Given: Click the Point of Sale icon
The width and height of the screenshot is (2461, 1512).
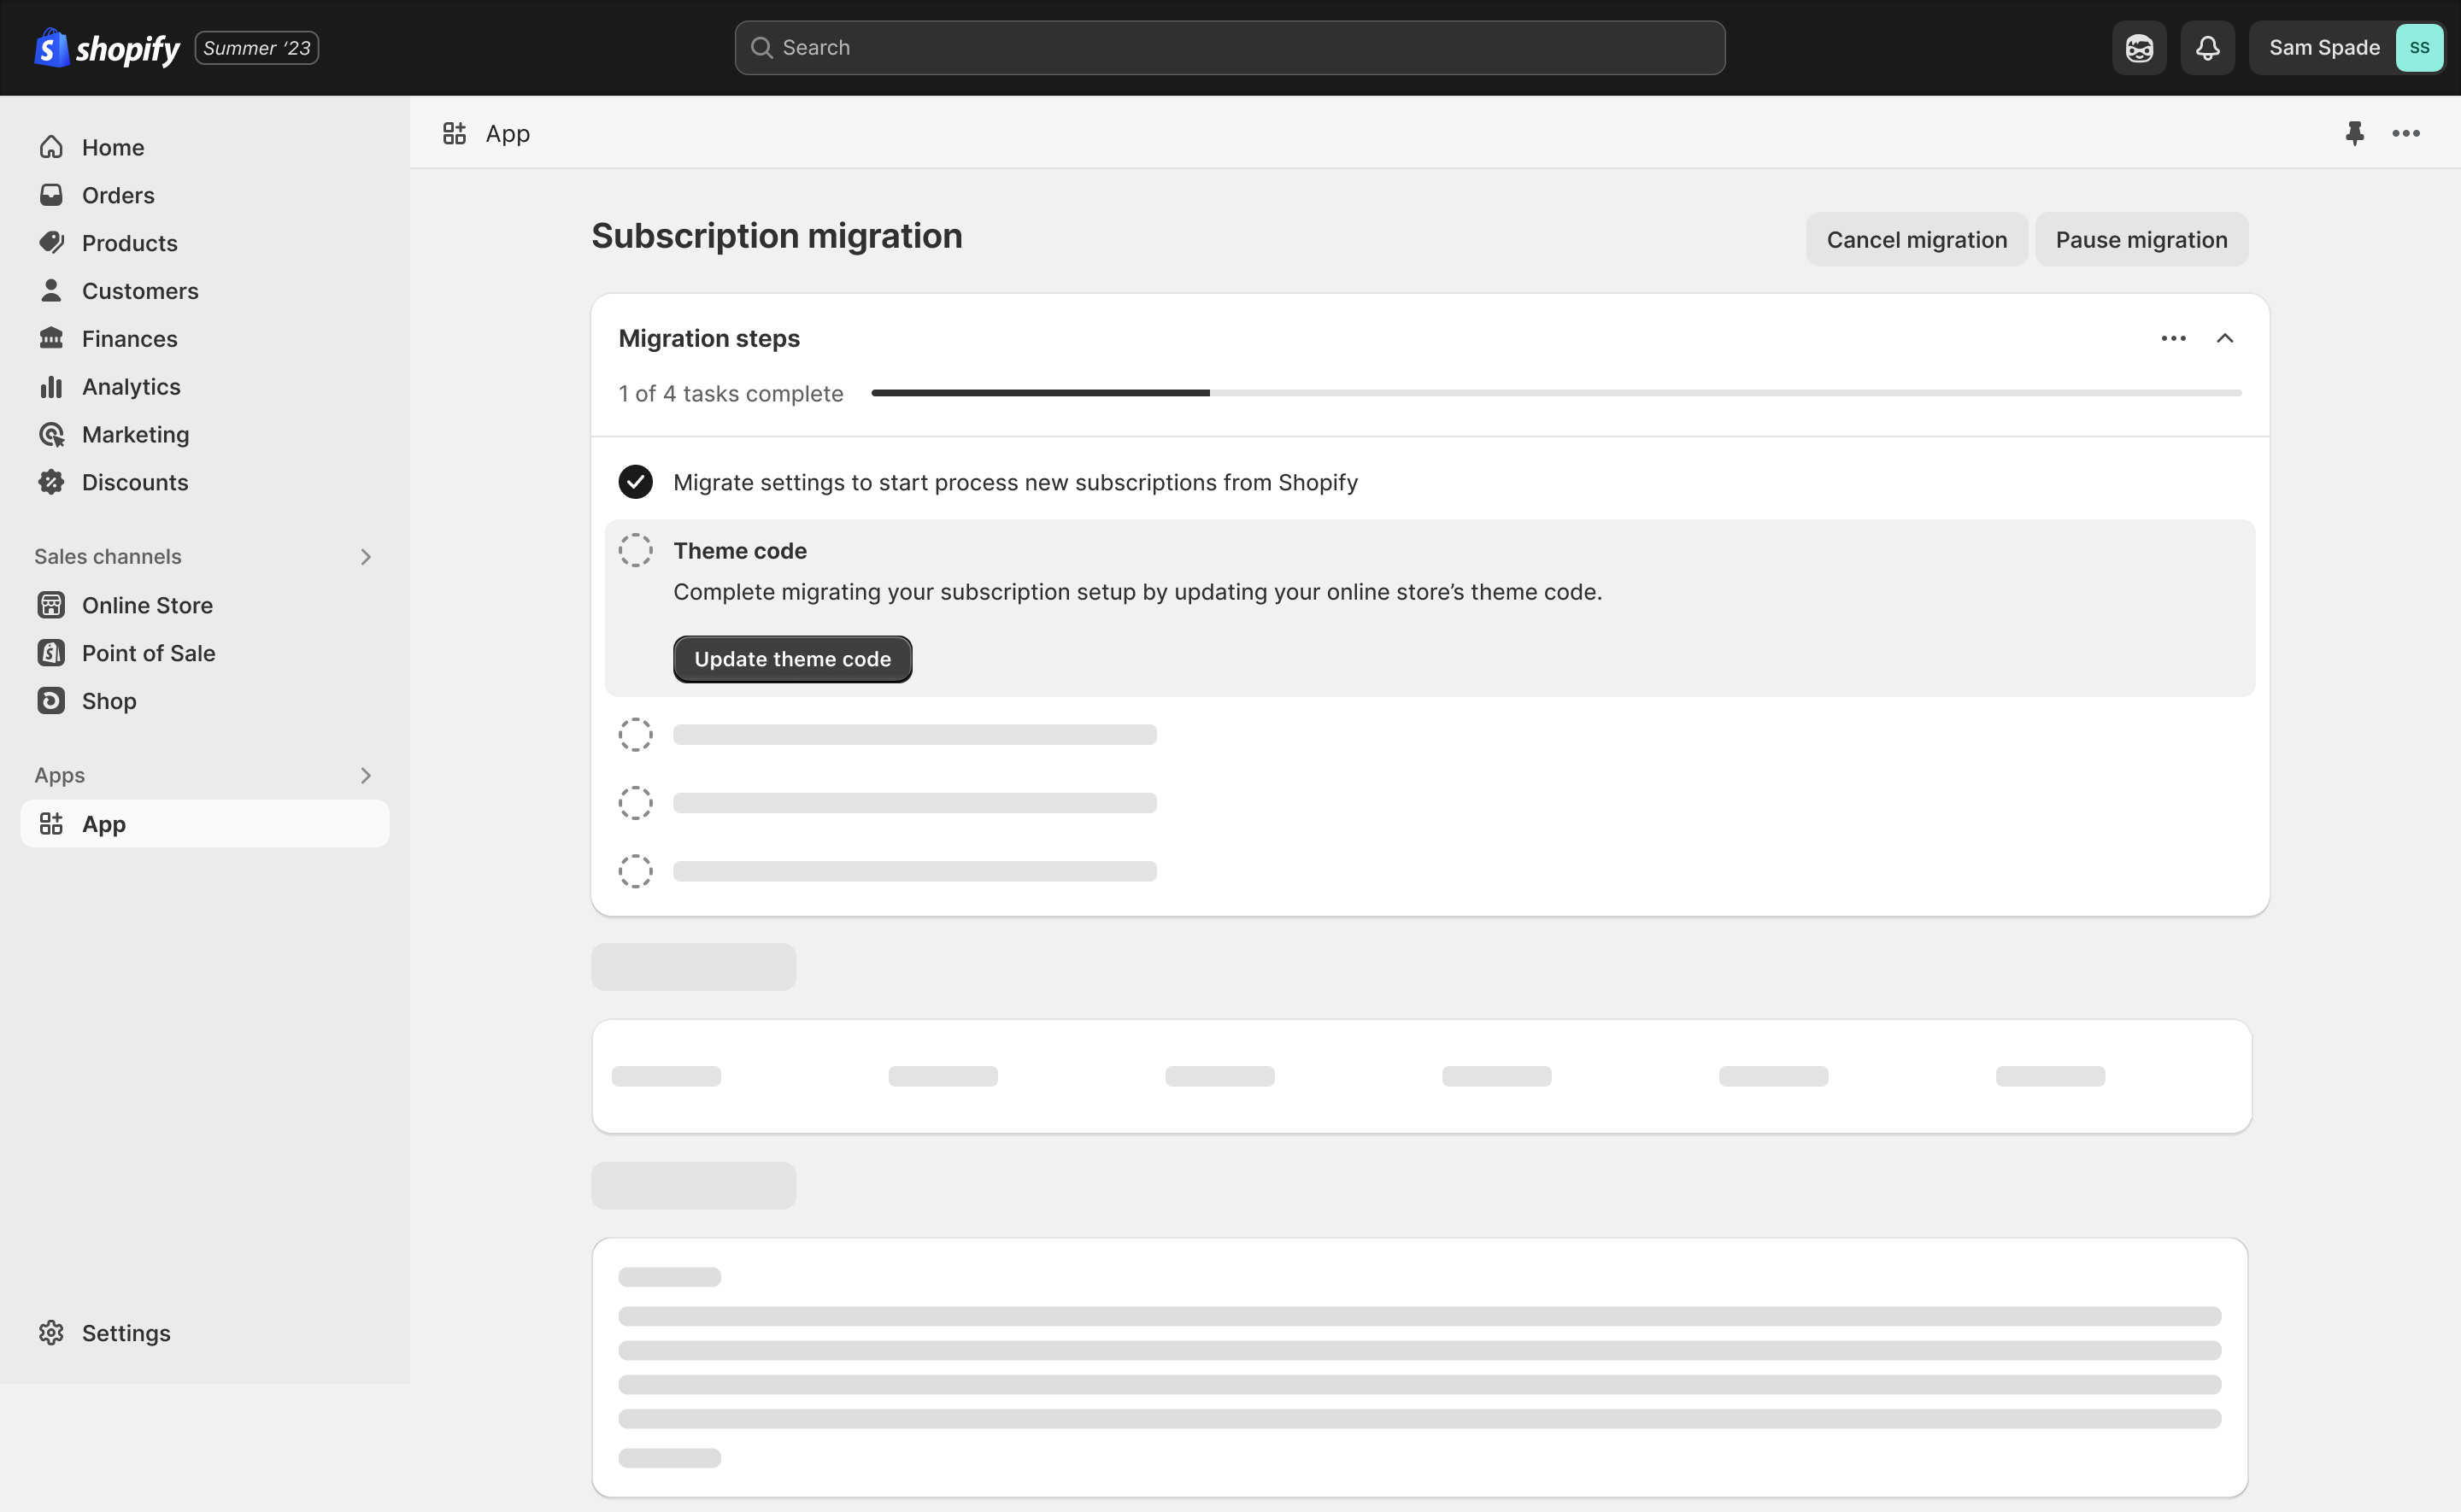Looking at the screenshot, I should point(52,653).
